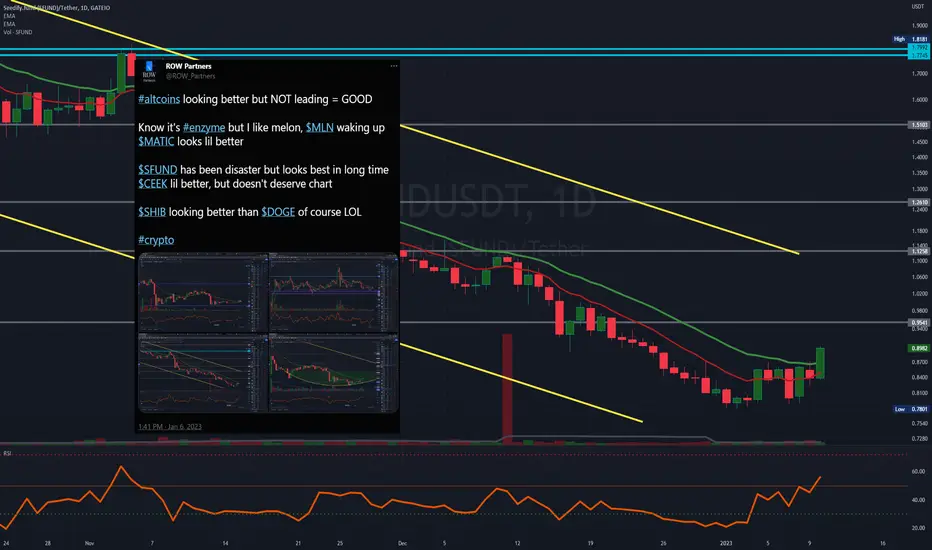Select the 1.1258 horizontal line price label

tap(919, 251)
